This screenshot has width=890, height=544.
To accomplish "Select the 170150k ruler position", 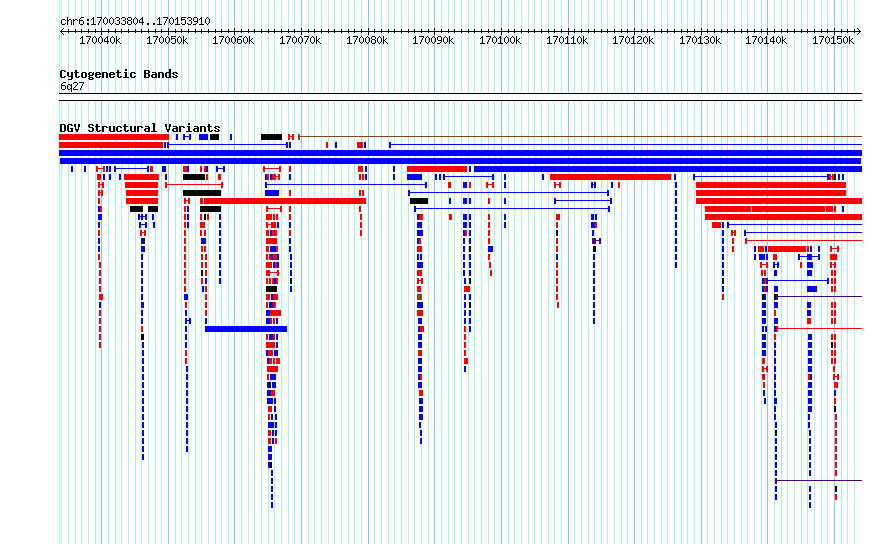I will point(833,40).
